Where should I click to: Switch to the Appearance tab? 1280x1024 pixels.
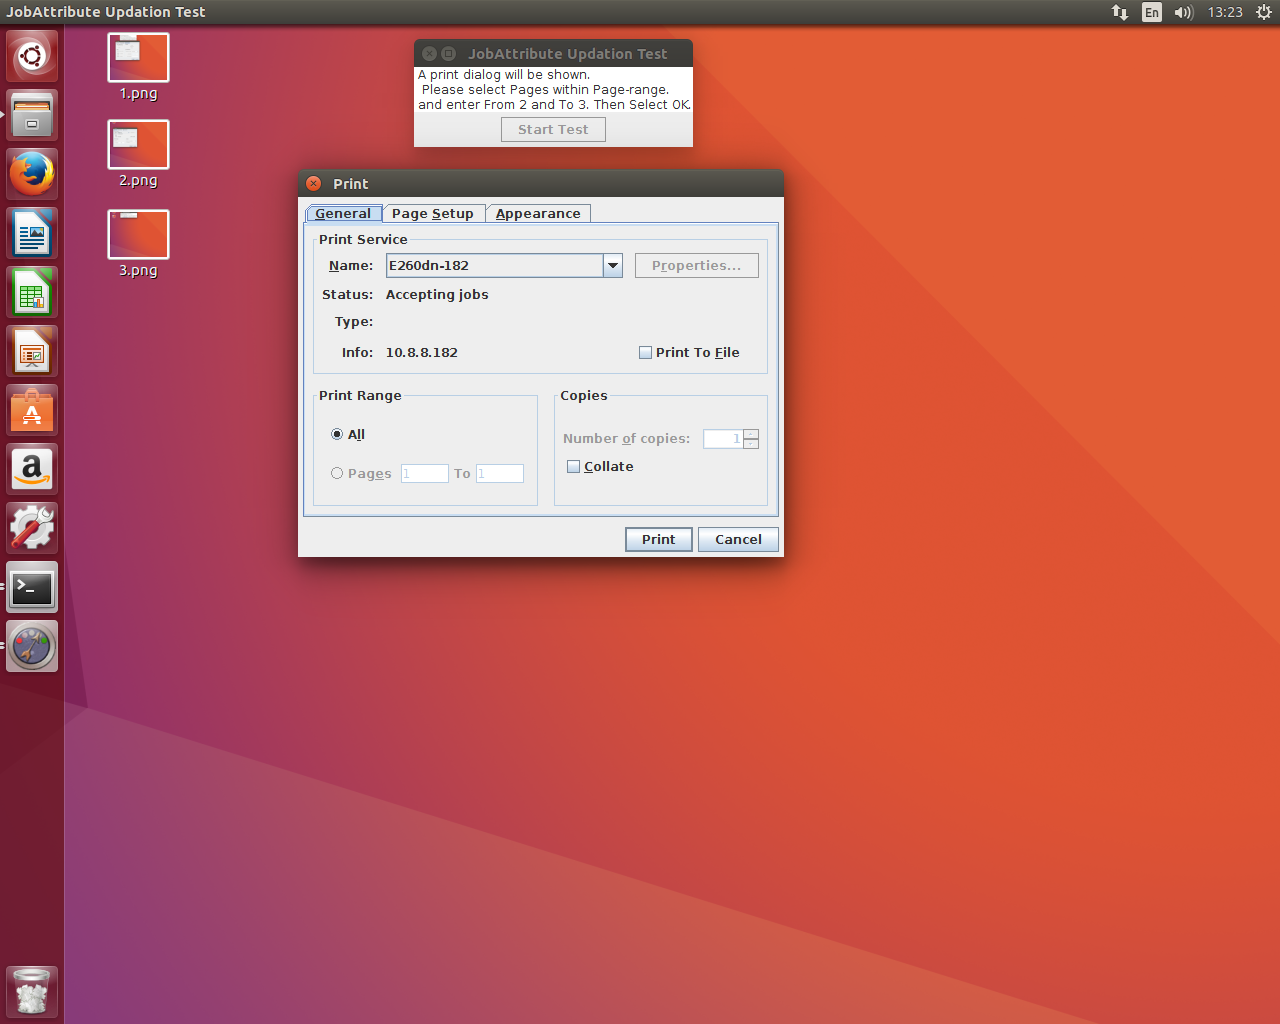click(x=538, y=214)
